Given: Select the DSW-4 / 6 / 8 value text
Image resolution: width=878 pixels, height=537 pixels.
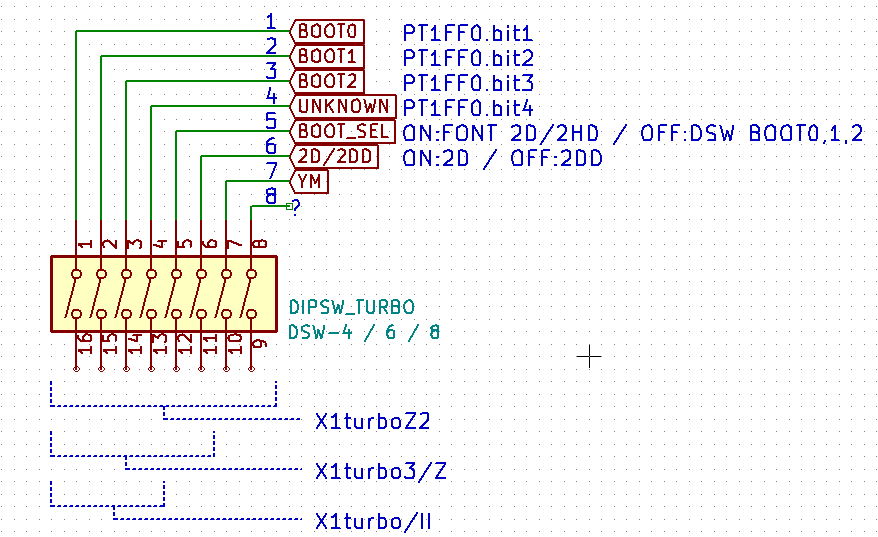Looking at the screenshot, I should click(364, 333).
